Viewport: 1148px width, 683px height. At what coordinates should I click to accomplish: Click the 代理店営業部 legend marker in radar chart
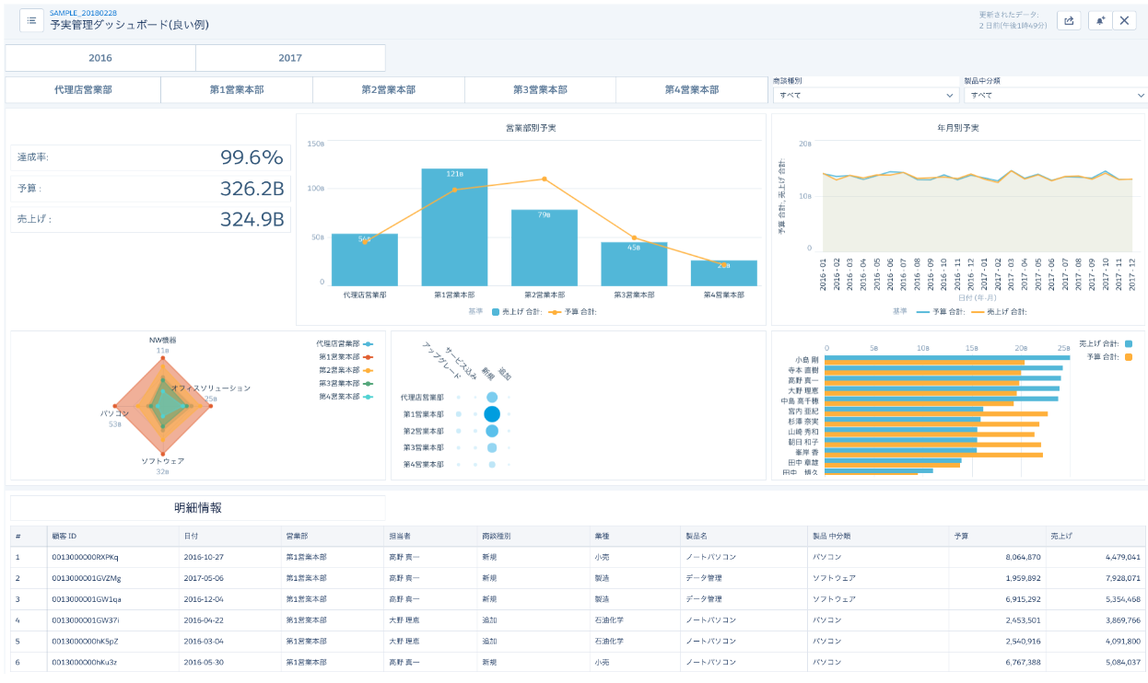368,343
